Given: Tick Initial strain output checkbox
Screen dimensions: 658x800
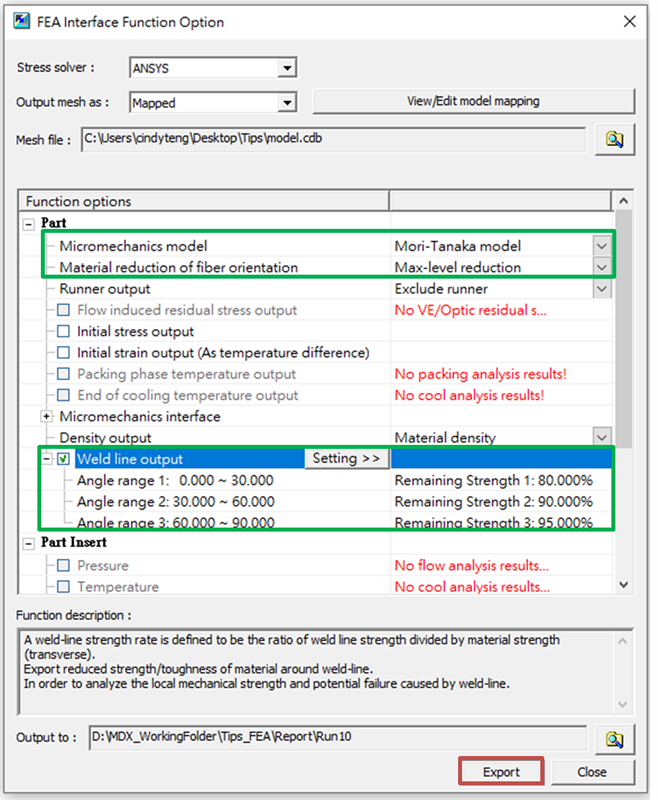Looking at the screenshot, I should pos(64,352).
